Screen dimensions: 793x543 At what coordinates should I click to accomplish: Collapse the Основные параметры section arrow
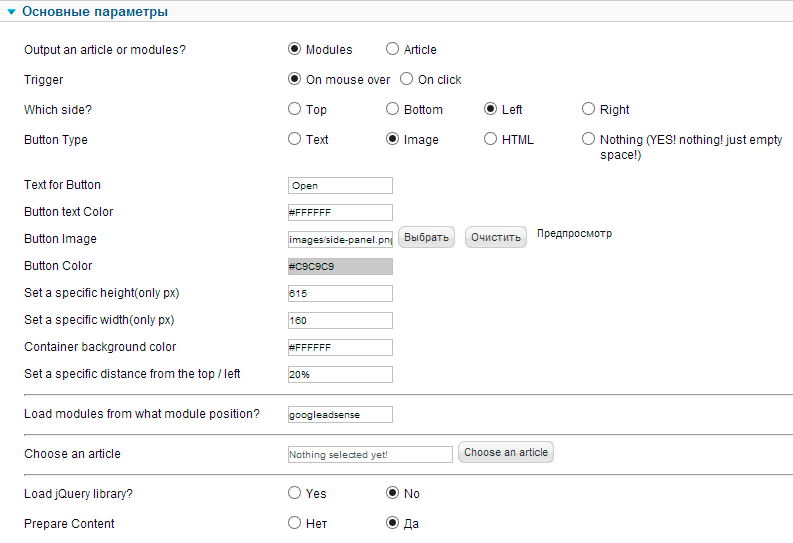(x=11, y=12)
